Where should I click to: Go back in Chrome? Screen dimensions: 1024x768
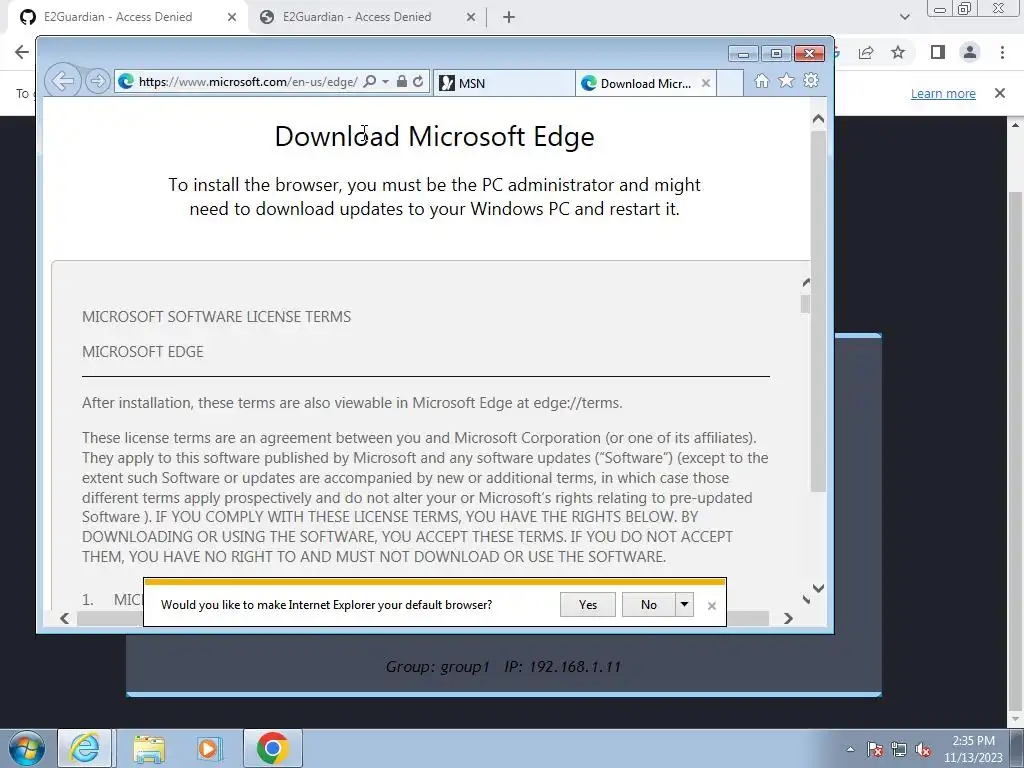(x=22, y=52)
